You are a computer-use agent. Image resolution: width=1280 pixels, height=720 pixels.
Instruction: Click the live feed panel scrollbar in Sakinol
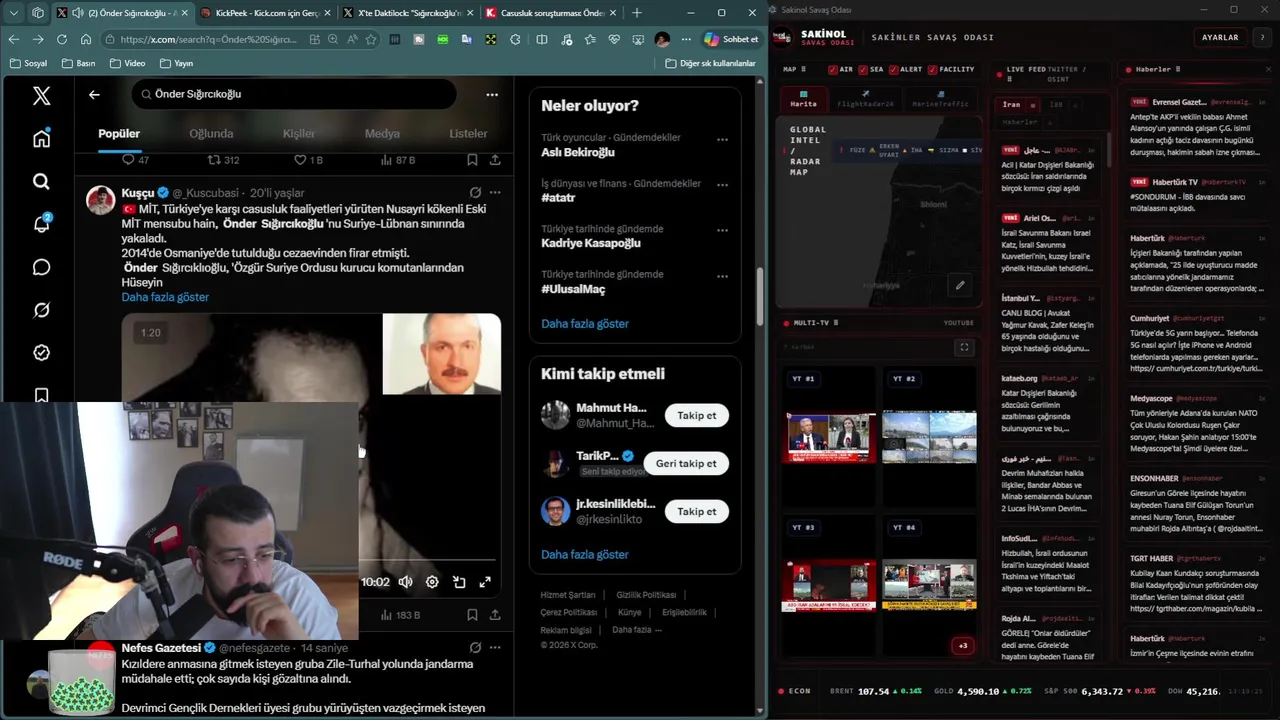pyautogui.click(x=1108, y=150)
